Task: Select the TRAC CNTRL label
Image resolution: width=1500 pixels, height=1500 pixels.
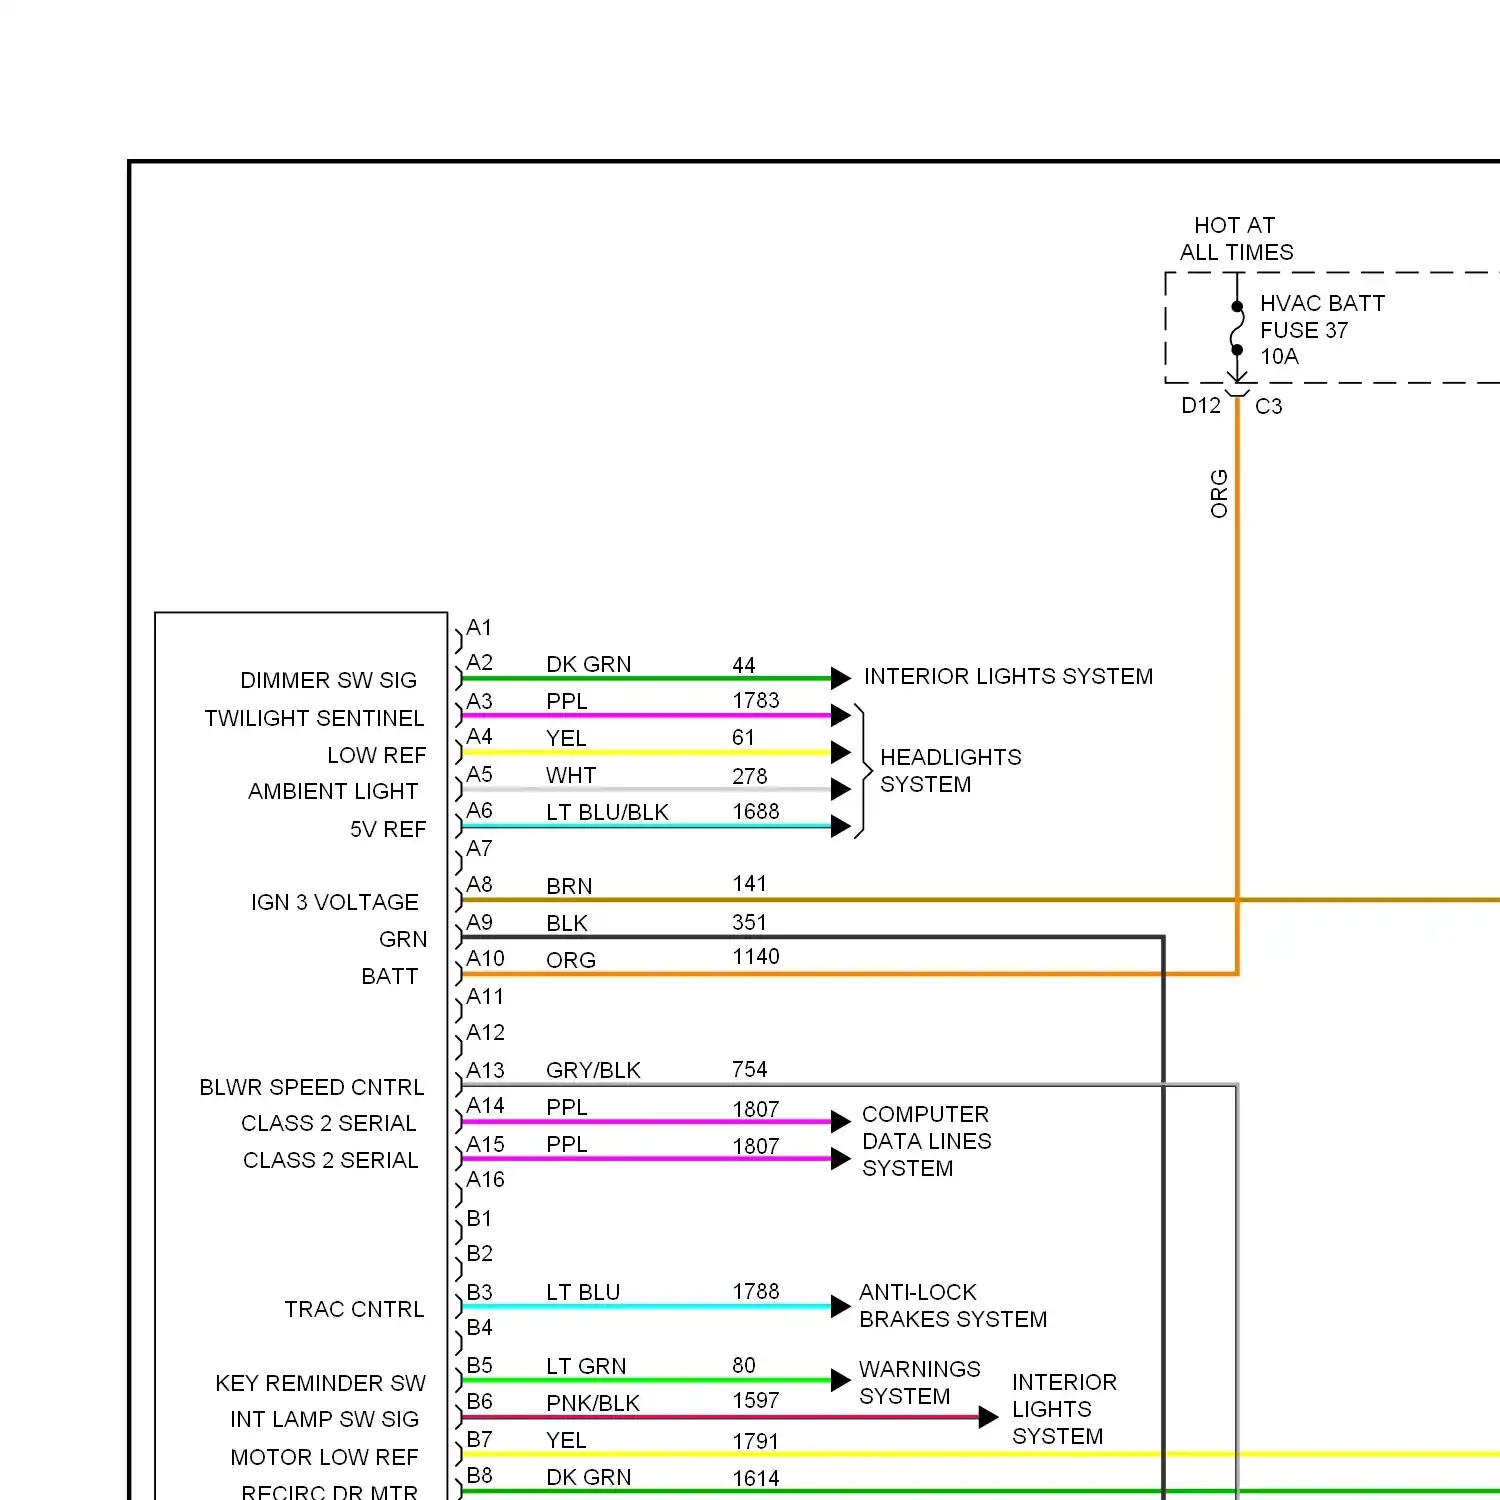Action: click(x=354, y=1309)
